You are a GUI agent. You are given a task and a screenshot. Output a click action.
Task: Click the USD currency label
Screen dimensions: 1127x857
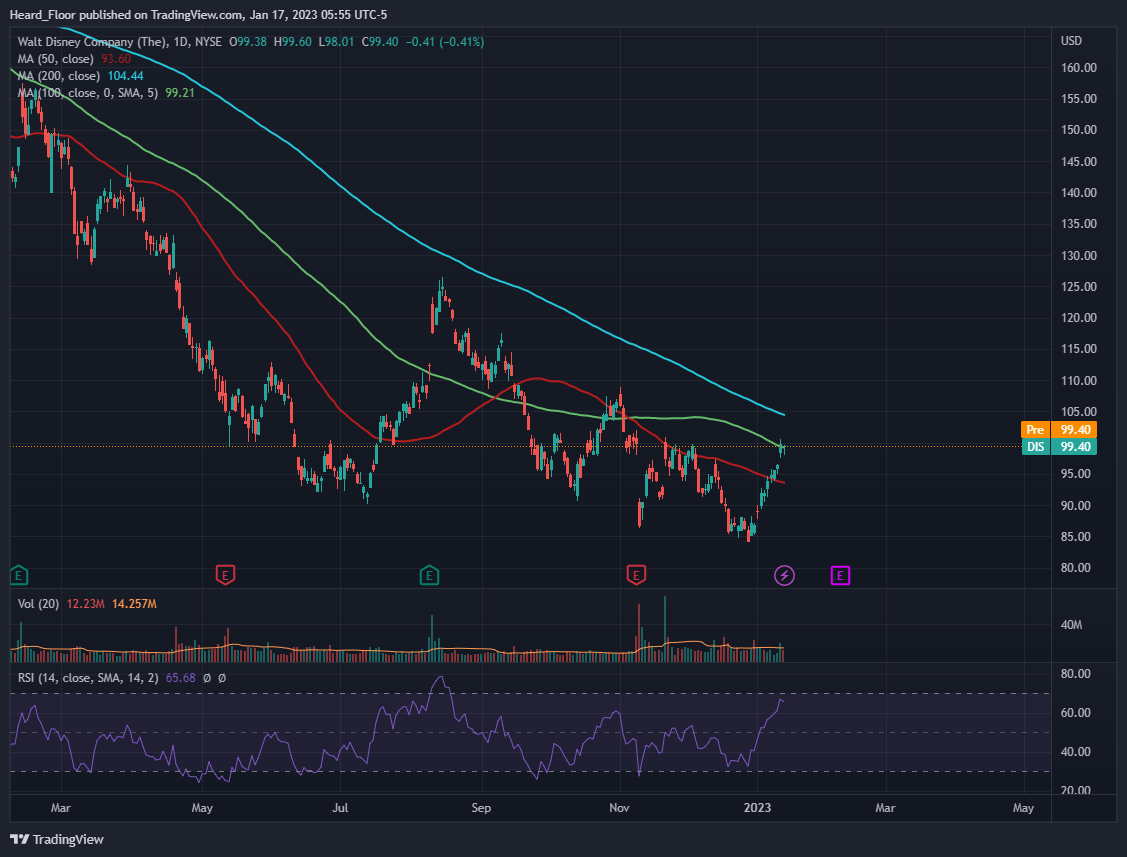click(x=1071, y=41)
